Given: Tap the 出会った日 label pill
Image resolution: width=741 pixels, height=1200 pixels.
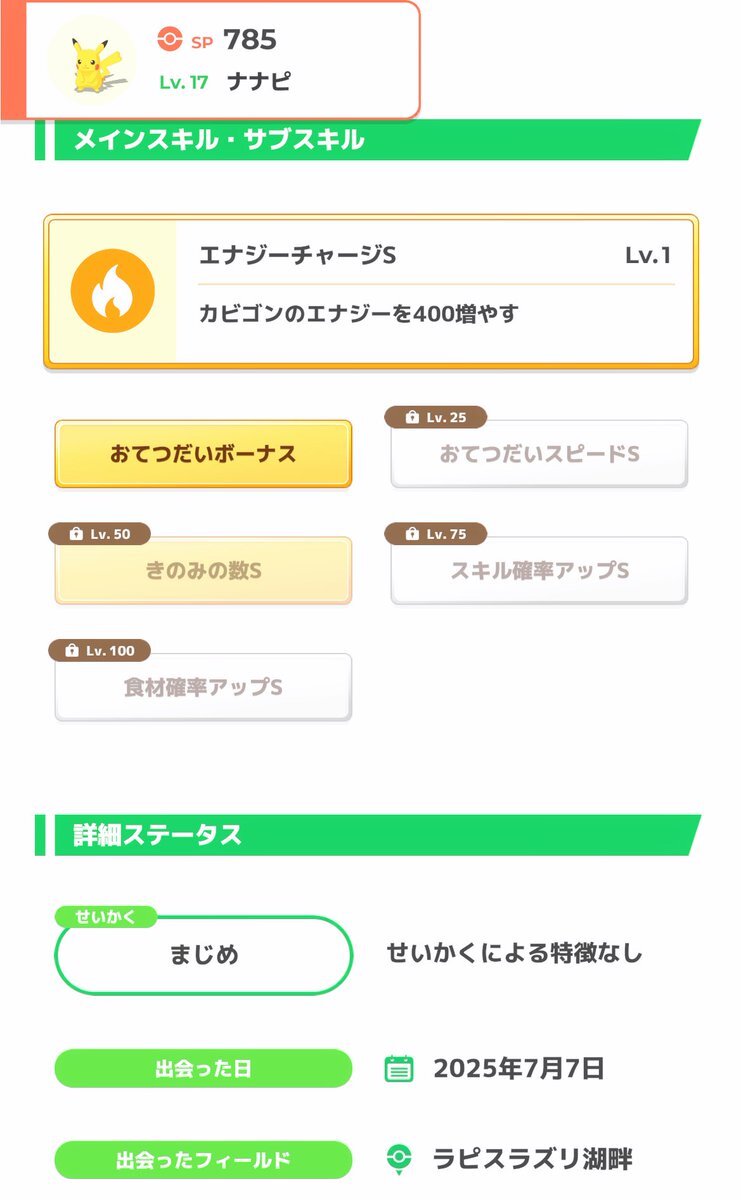Looking at the screenshot, I should coord(203,1069).
